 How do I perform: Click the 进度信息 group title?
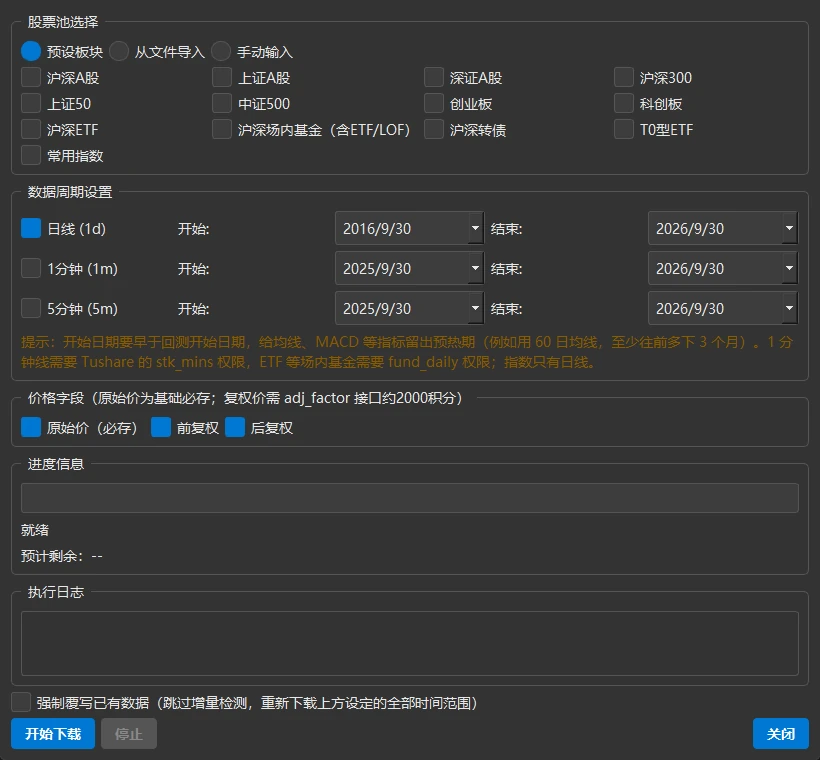56,464
